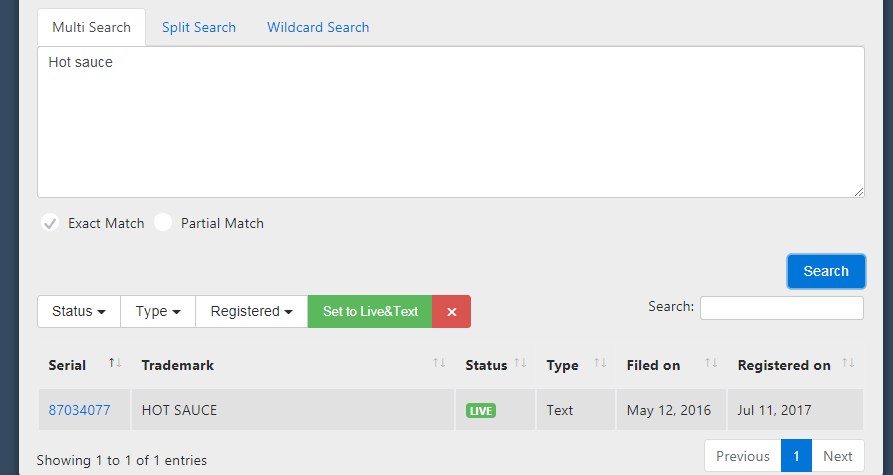This screenshot has height=475, width=893.
Task: Click the May 12, 2016 filed date
Action: tap(669, 410)
